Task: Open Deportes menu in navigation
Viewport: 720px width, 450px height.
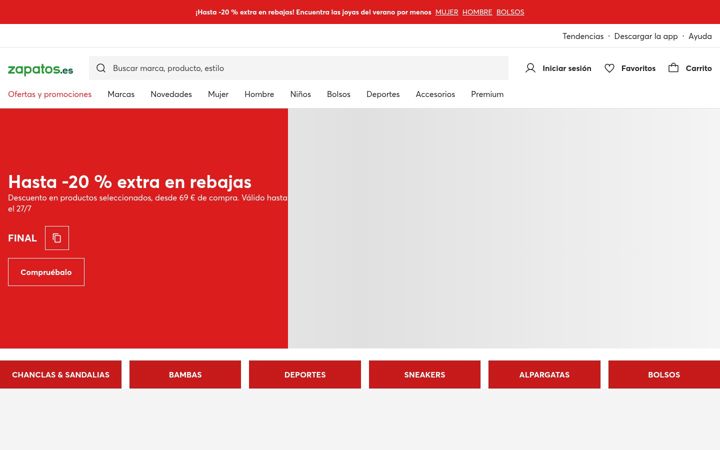Action: 383,94
